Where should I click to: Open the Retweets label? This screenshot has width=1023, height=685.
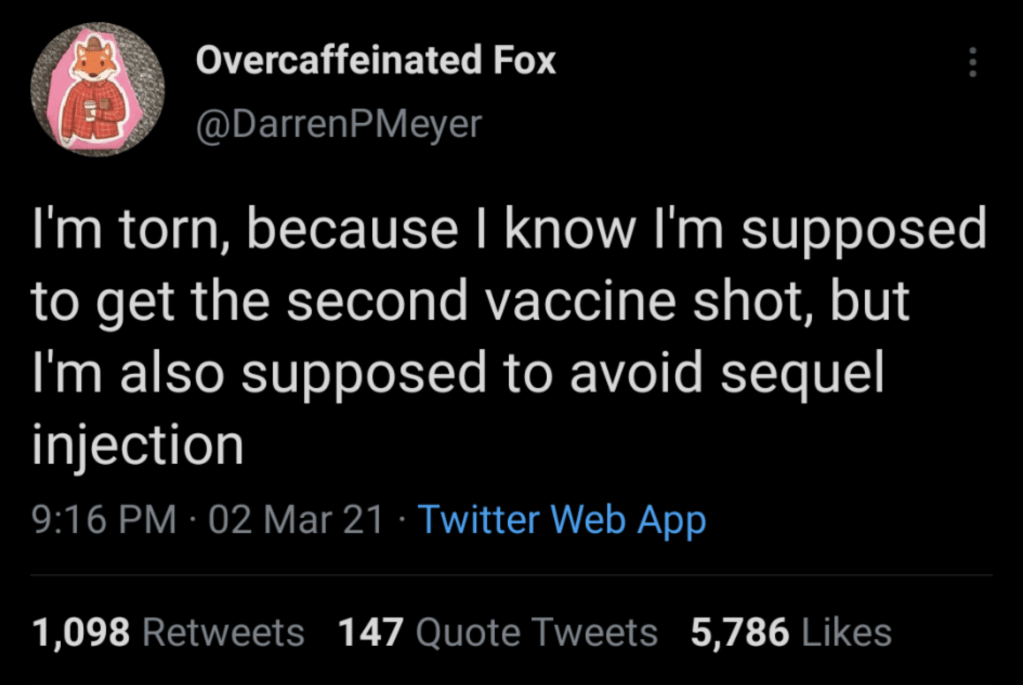[x=224, y=632]
